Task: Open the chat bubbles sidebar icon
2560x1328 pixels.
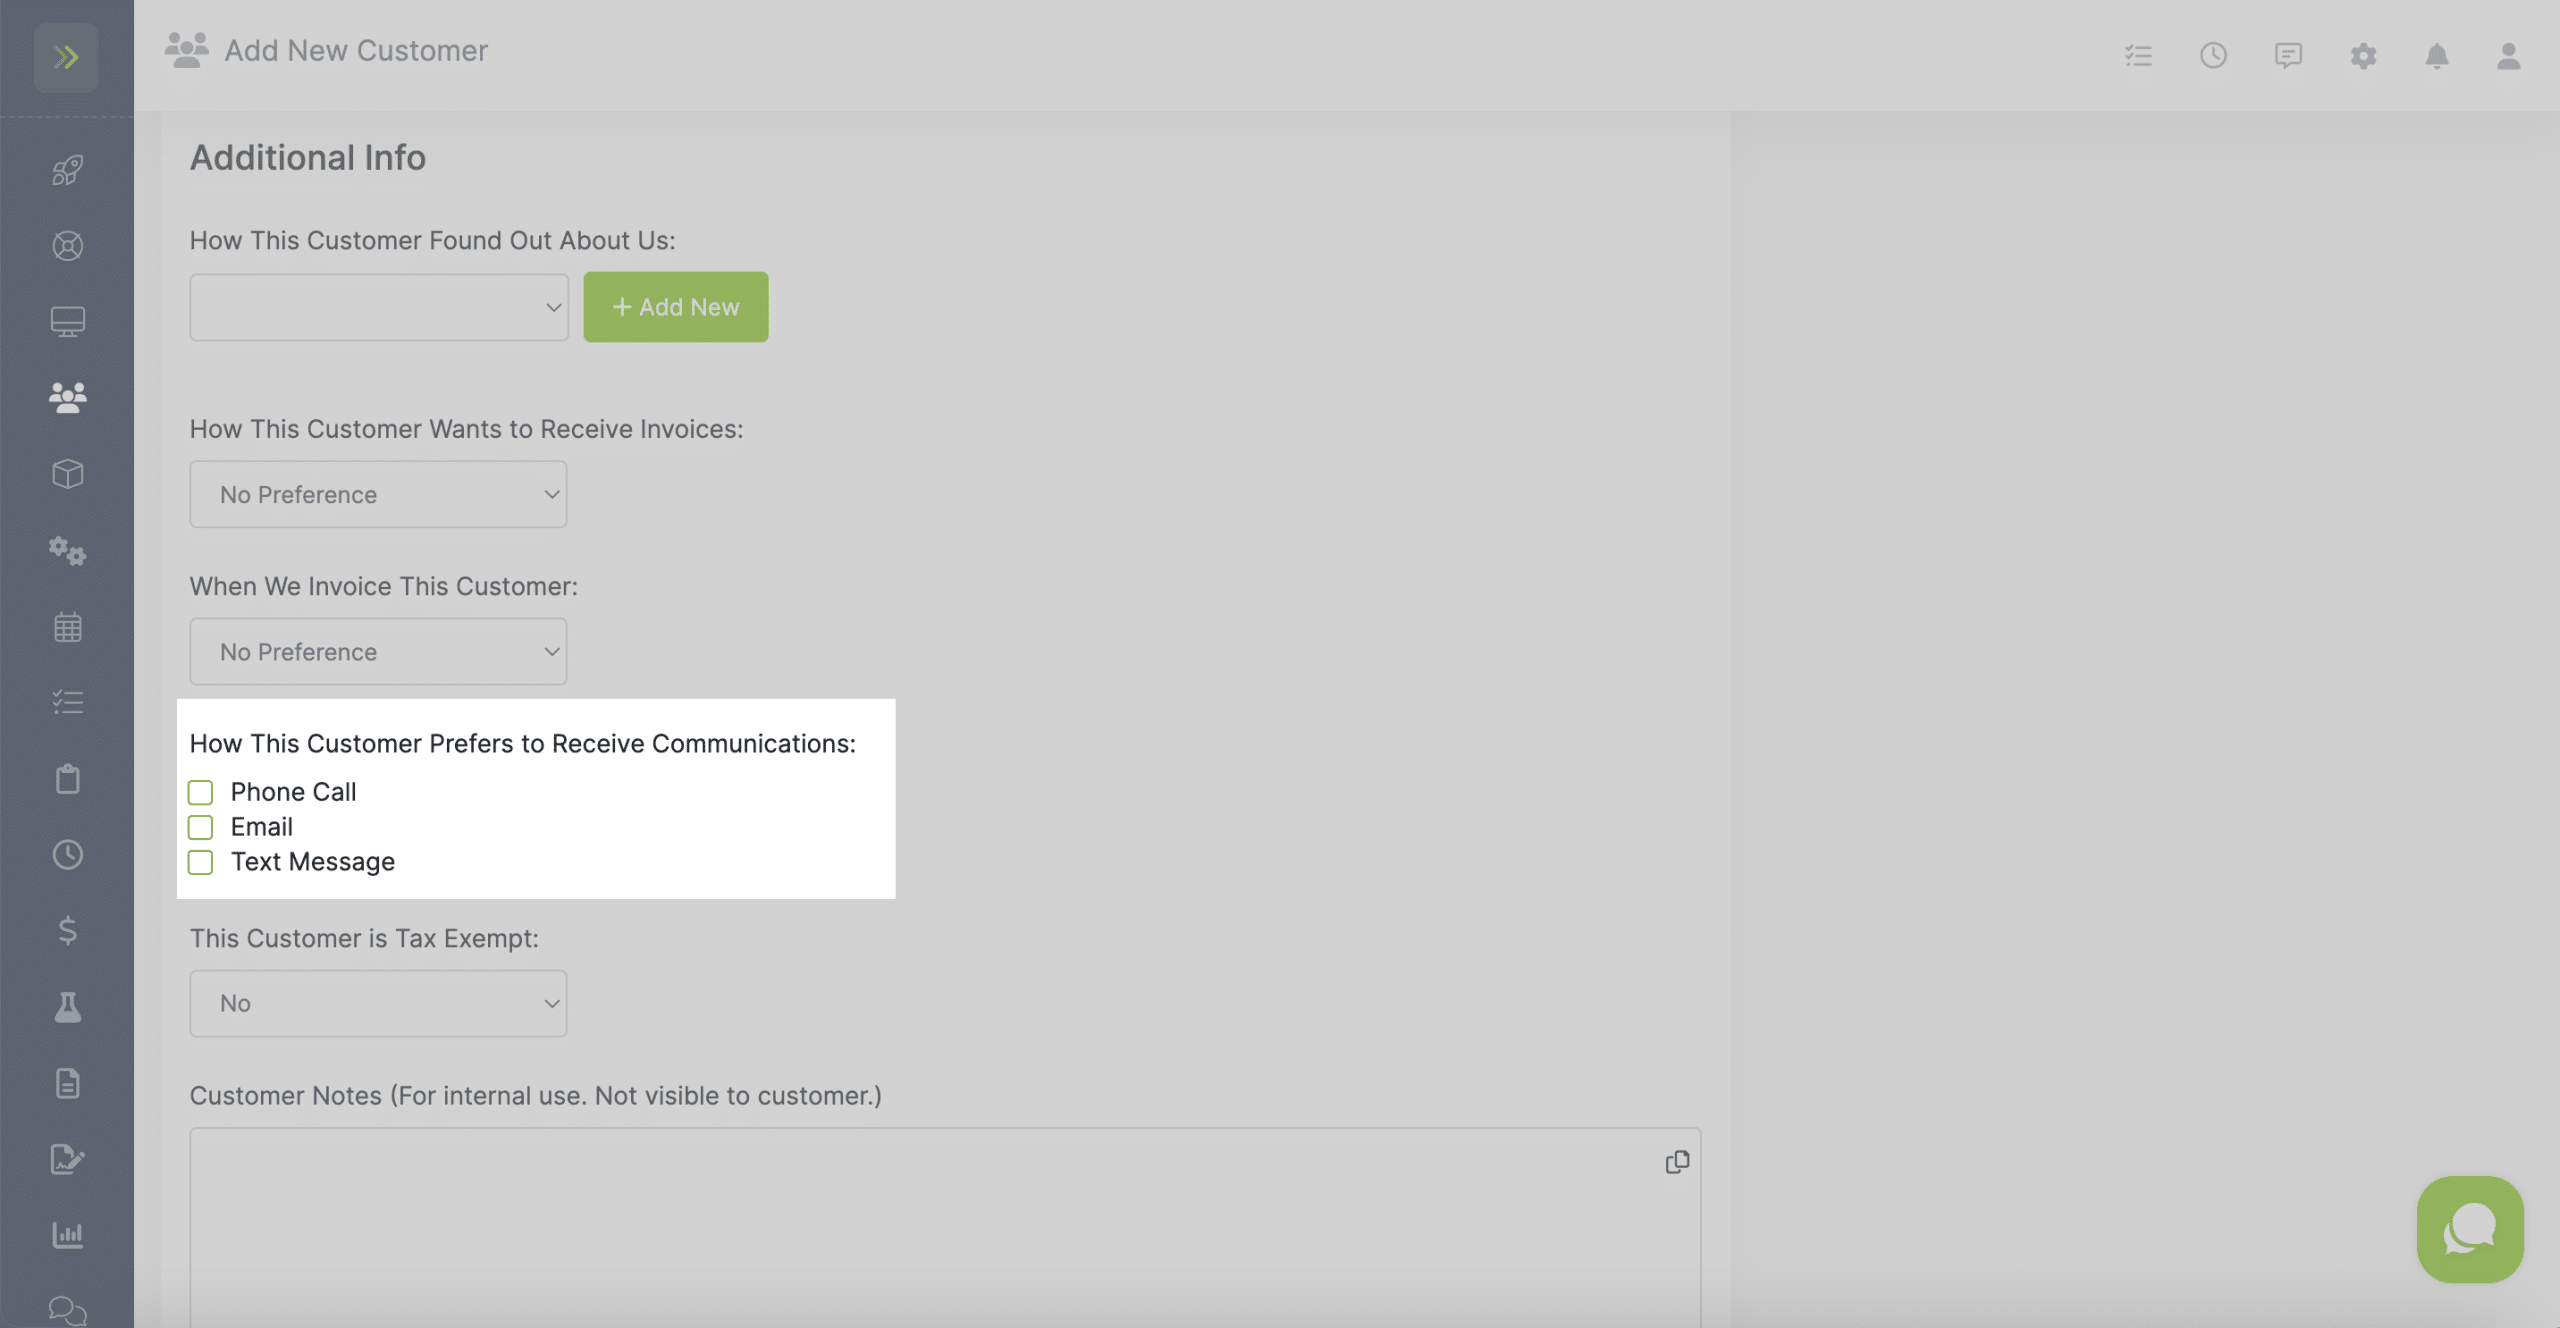Action: tap(67, 1311)
